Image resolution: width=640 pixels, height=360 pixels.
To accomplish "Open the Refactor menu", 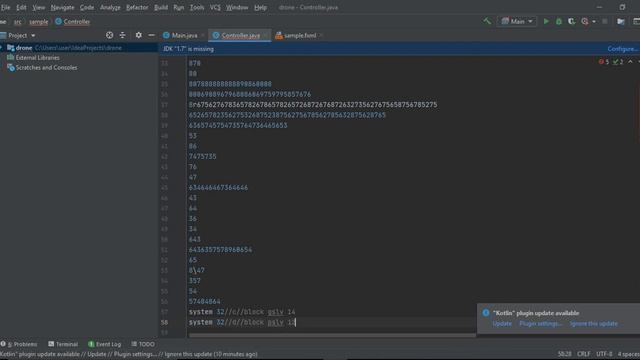I will [x=137, y=7].
